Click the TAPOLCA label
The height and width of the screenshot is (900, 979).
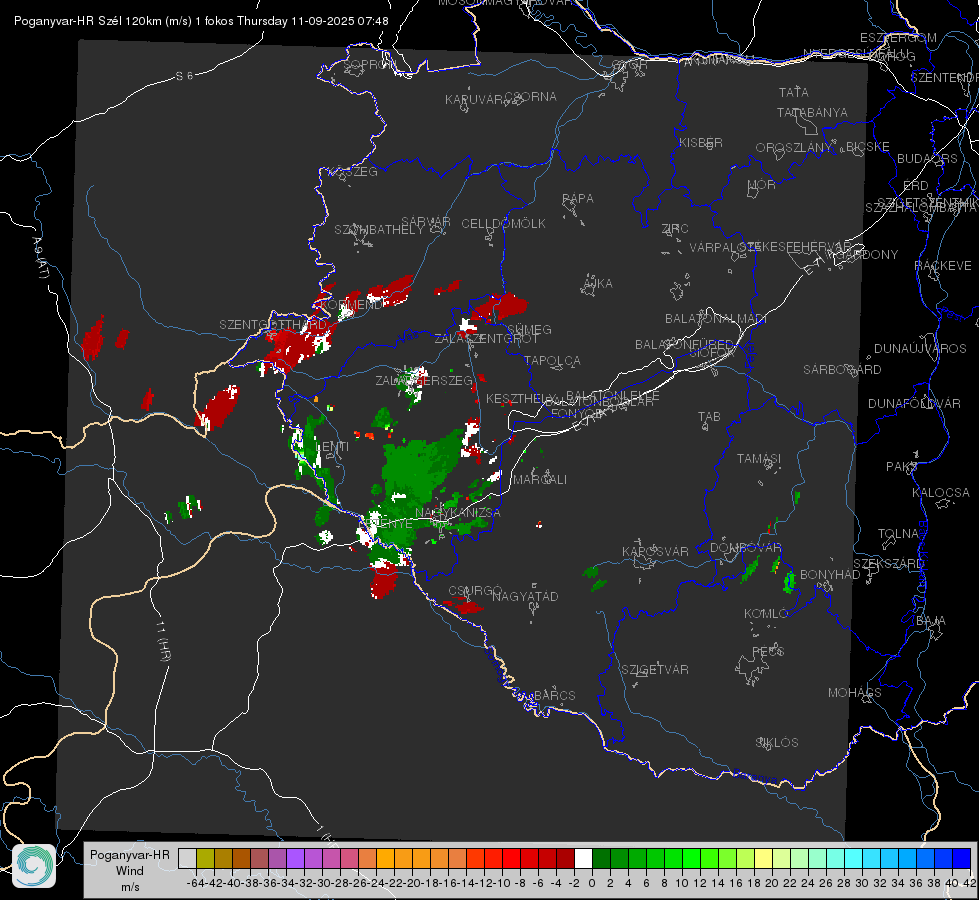tap(552, 360)
